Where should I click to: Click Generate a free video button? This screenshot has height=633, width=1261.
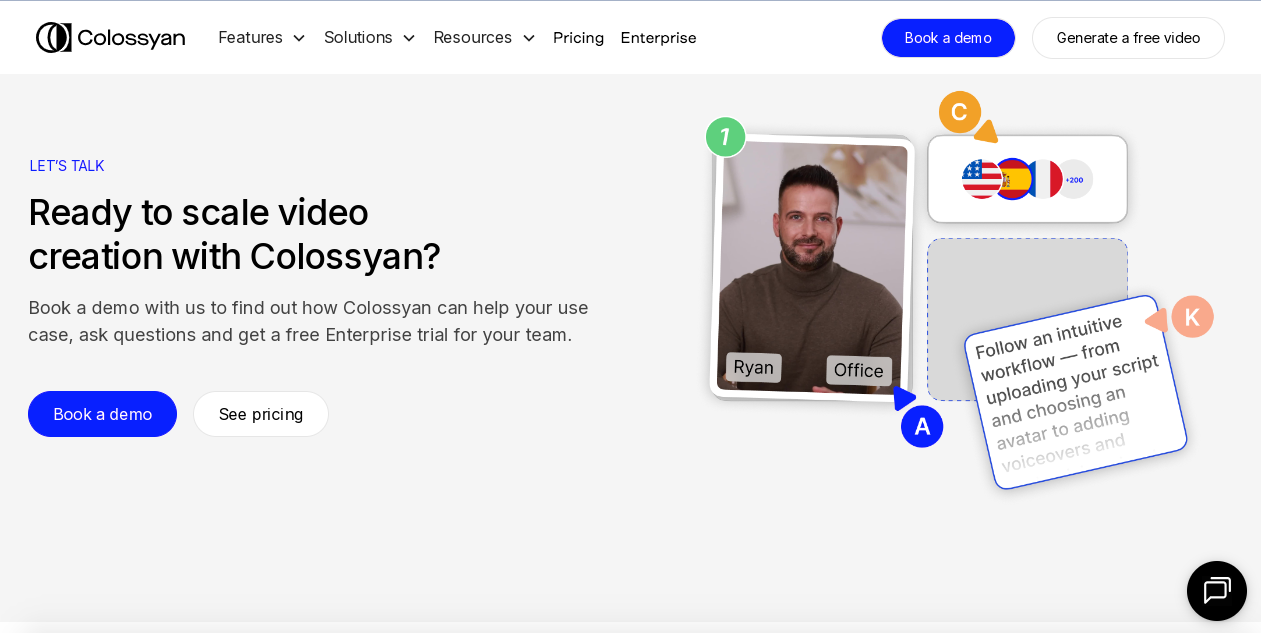1128,38
